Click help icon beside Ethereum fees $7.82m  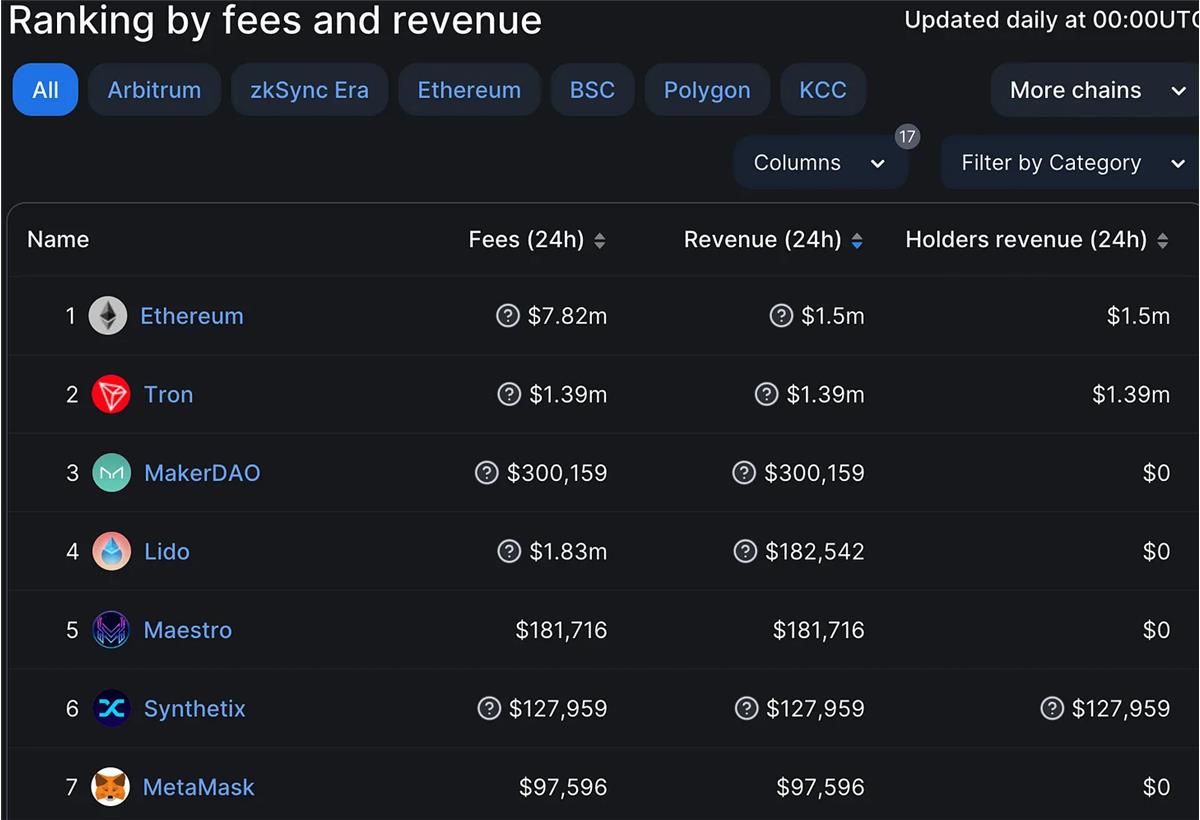pos(508,316)
